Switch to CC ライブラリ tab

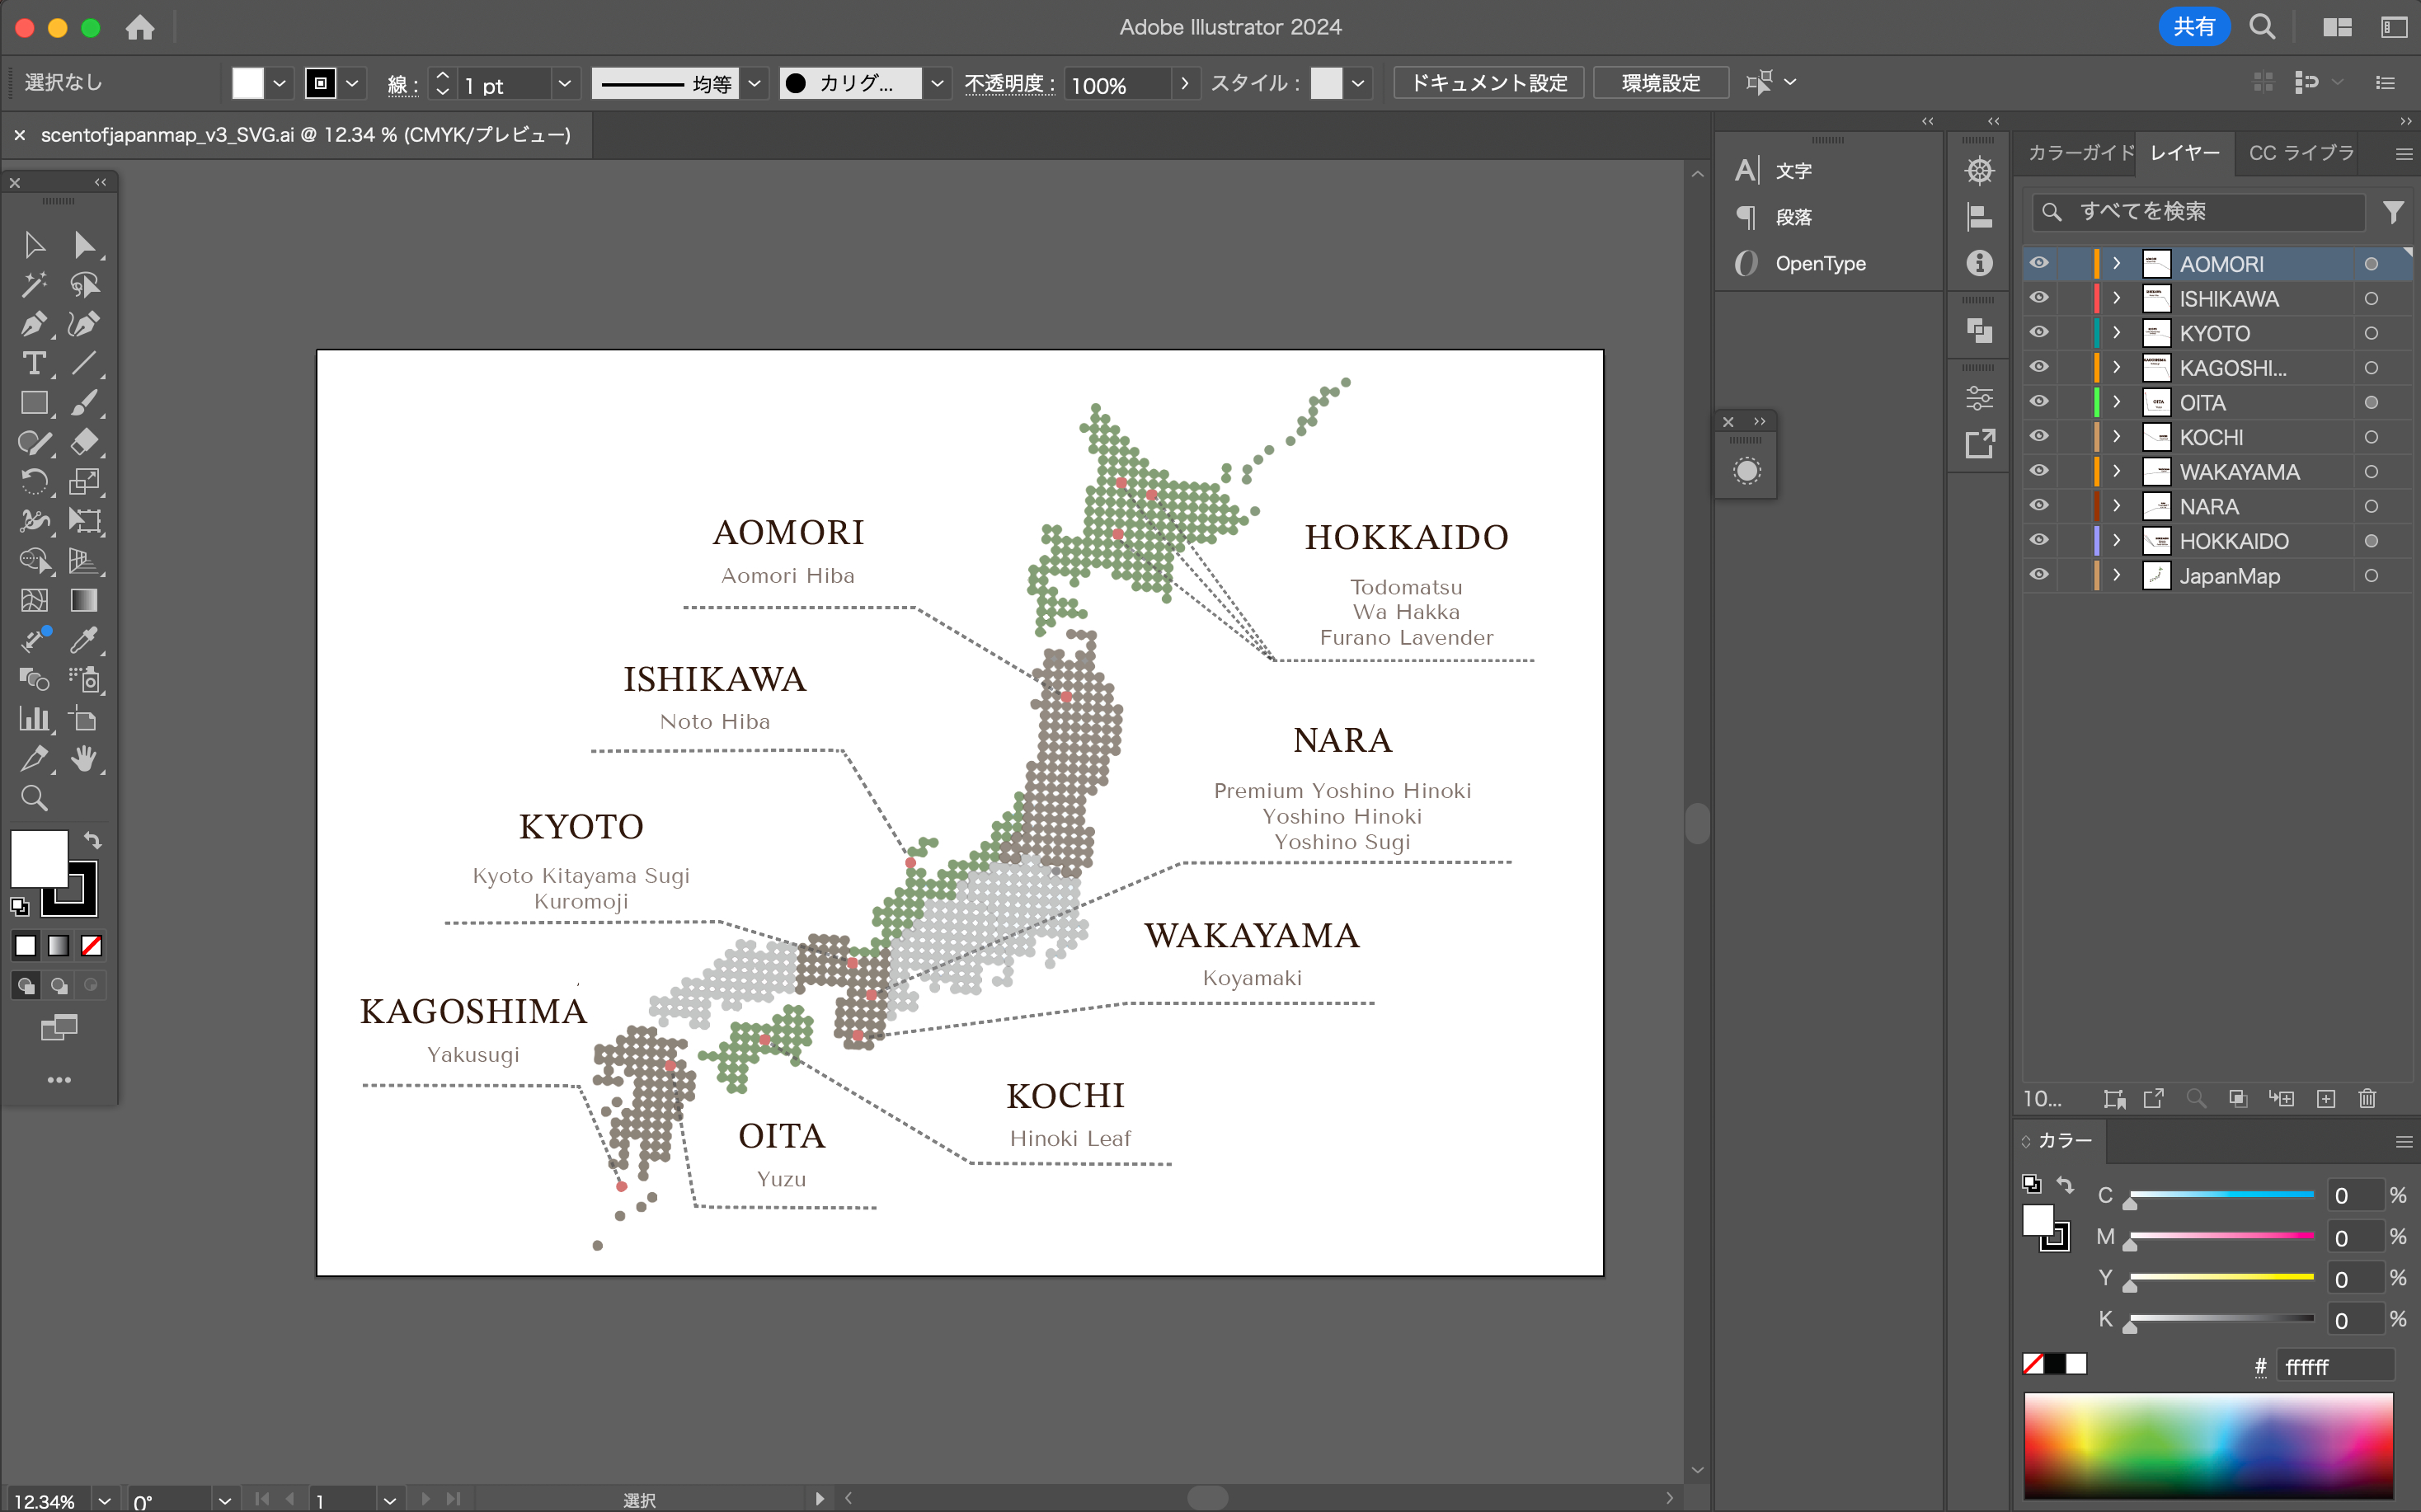2300,153
